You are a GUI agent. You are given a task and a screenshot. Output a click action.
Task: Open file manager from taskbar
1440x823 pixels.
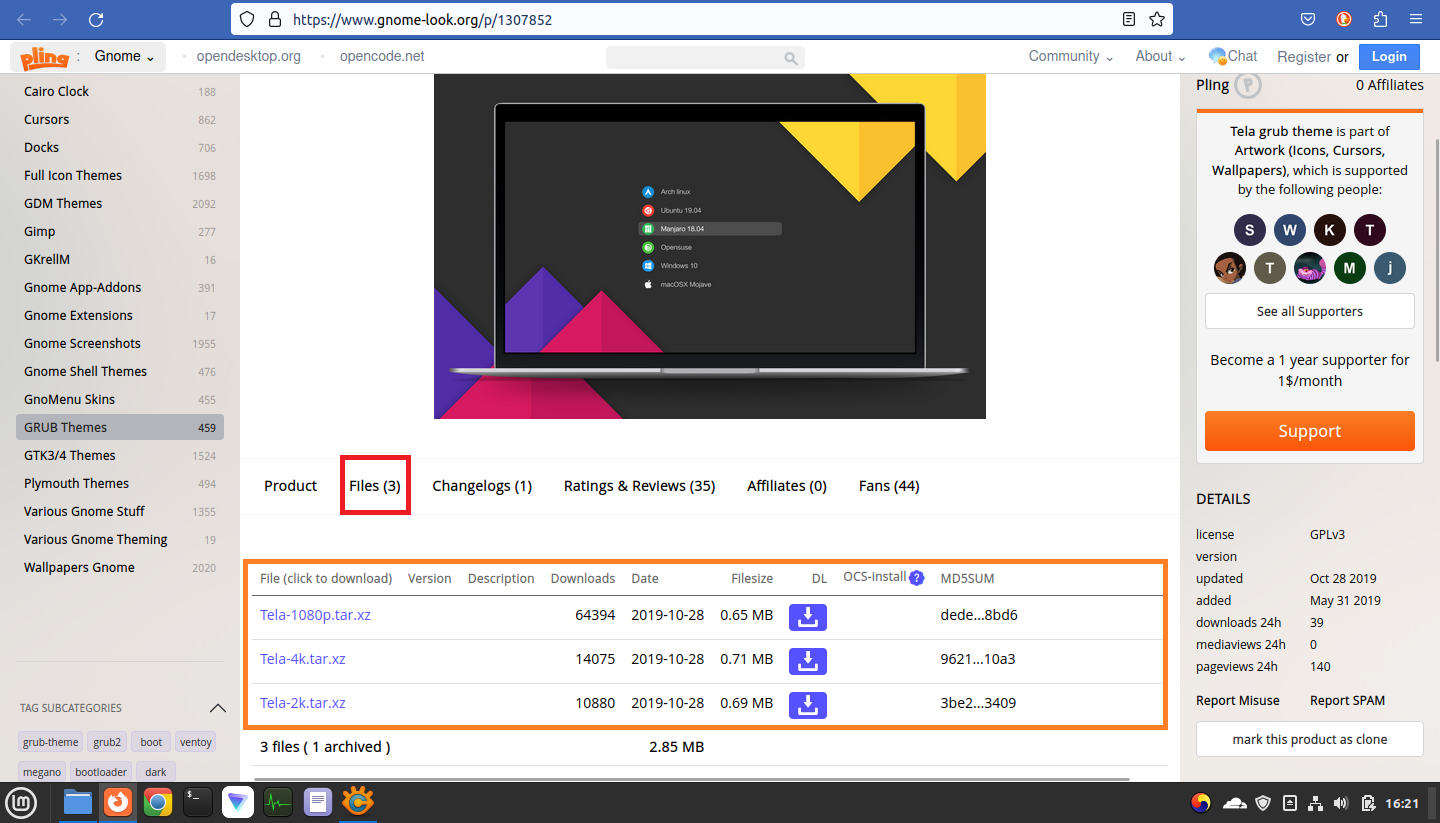pos(78,802)
